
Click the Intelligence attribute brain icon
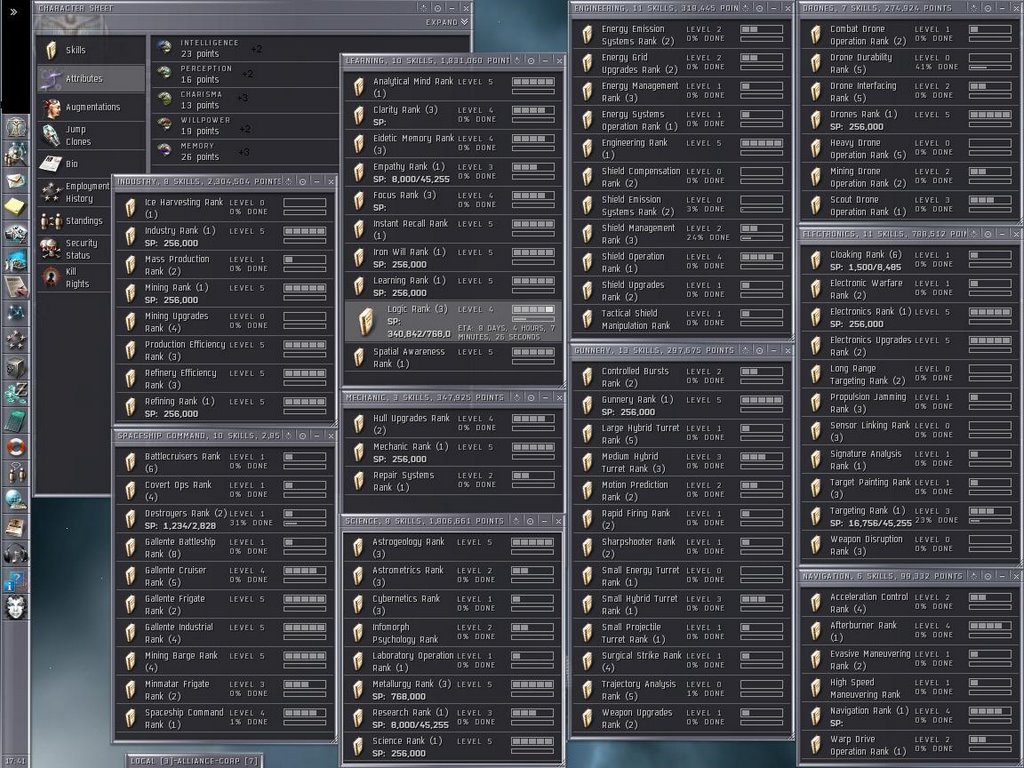[165, 48]
